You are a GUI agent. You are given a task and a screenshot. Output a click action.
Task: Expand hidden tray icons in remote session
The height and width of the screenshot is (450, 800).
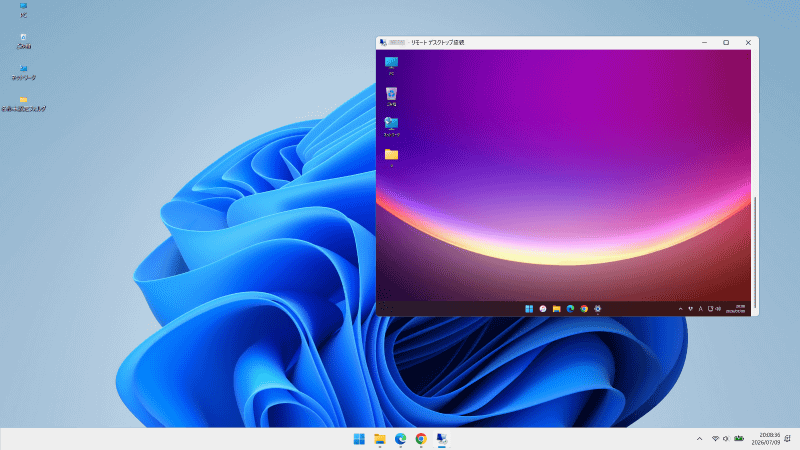click(680, 309)
